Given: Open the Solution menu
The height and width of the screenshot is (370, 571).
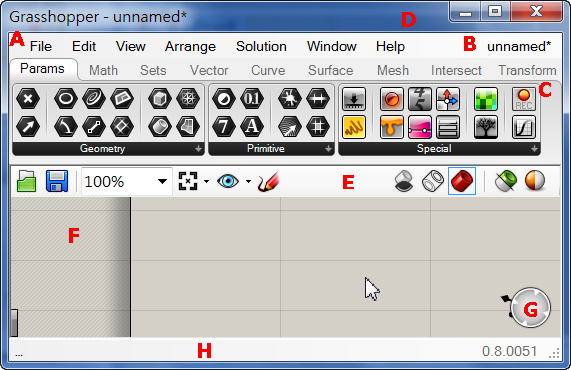Looking at the screenshot, I should (x=261, y=47).
